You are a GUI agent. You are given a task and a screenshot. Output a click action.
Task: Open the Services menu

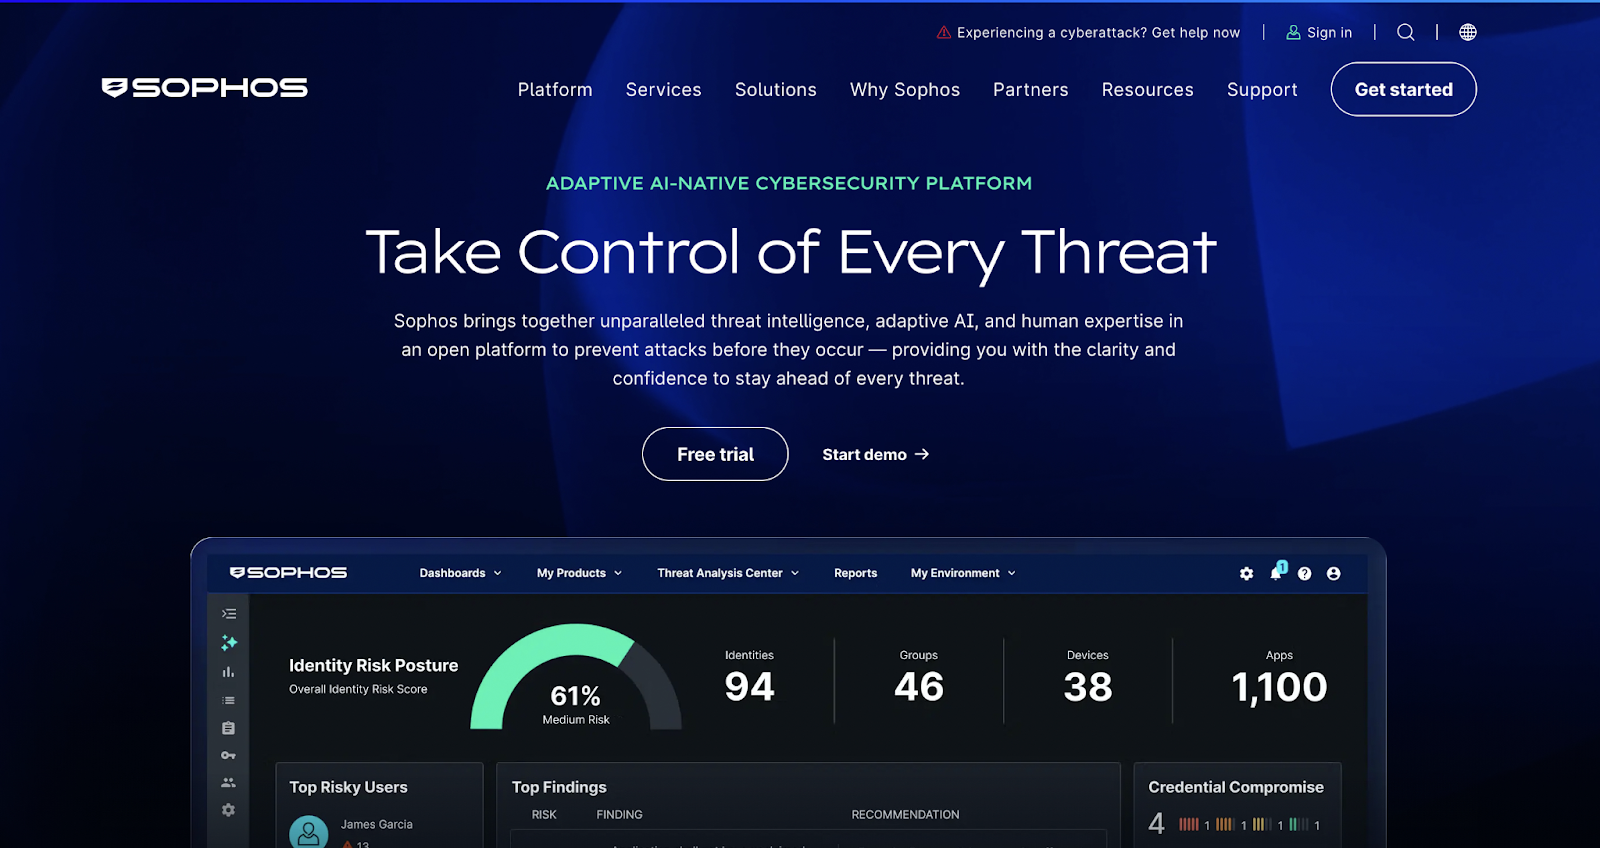[663, 90]
